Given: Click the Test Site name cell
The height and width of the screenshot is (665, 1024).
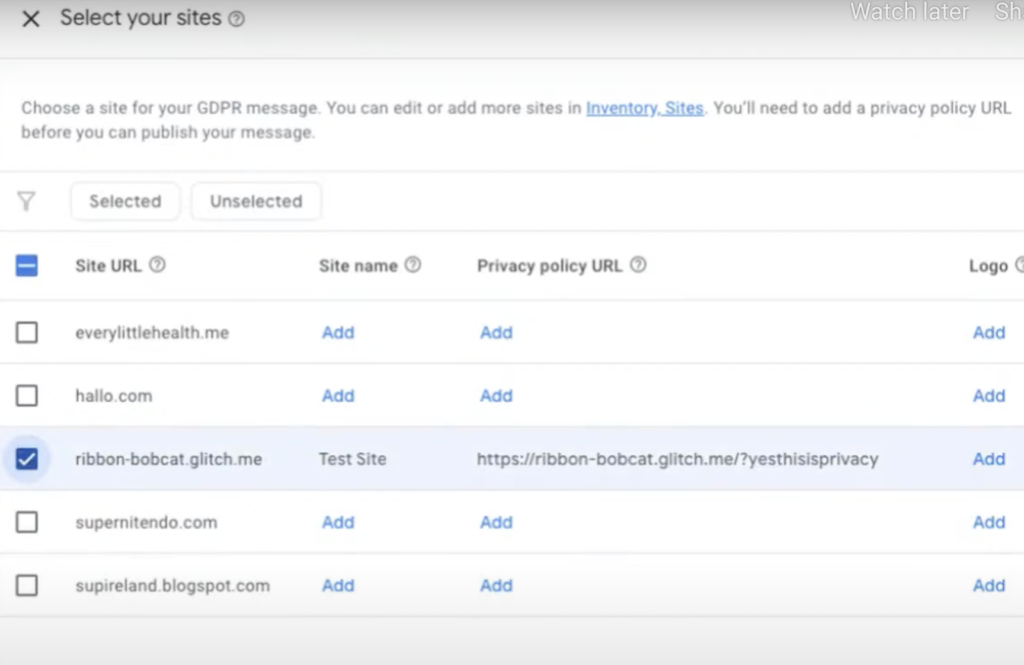Looking at the screenshot, I should pyautogui.click(x=352, y=459).
